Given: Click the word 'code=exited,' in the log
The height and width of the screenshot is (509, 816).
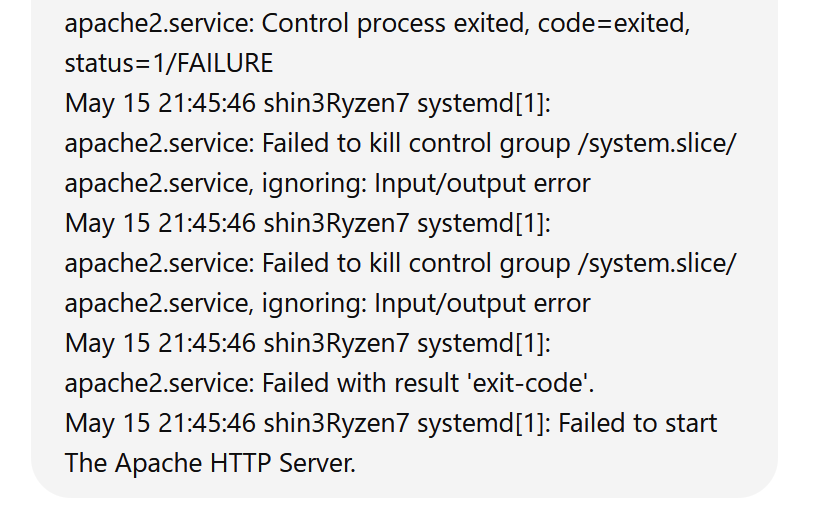Looking at the screenshot, I should [x=614, y=23].
